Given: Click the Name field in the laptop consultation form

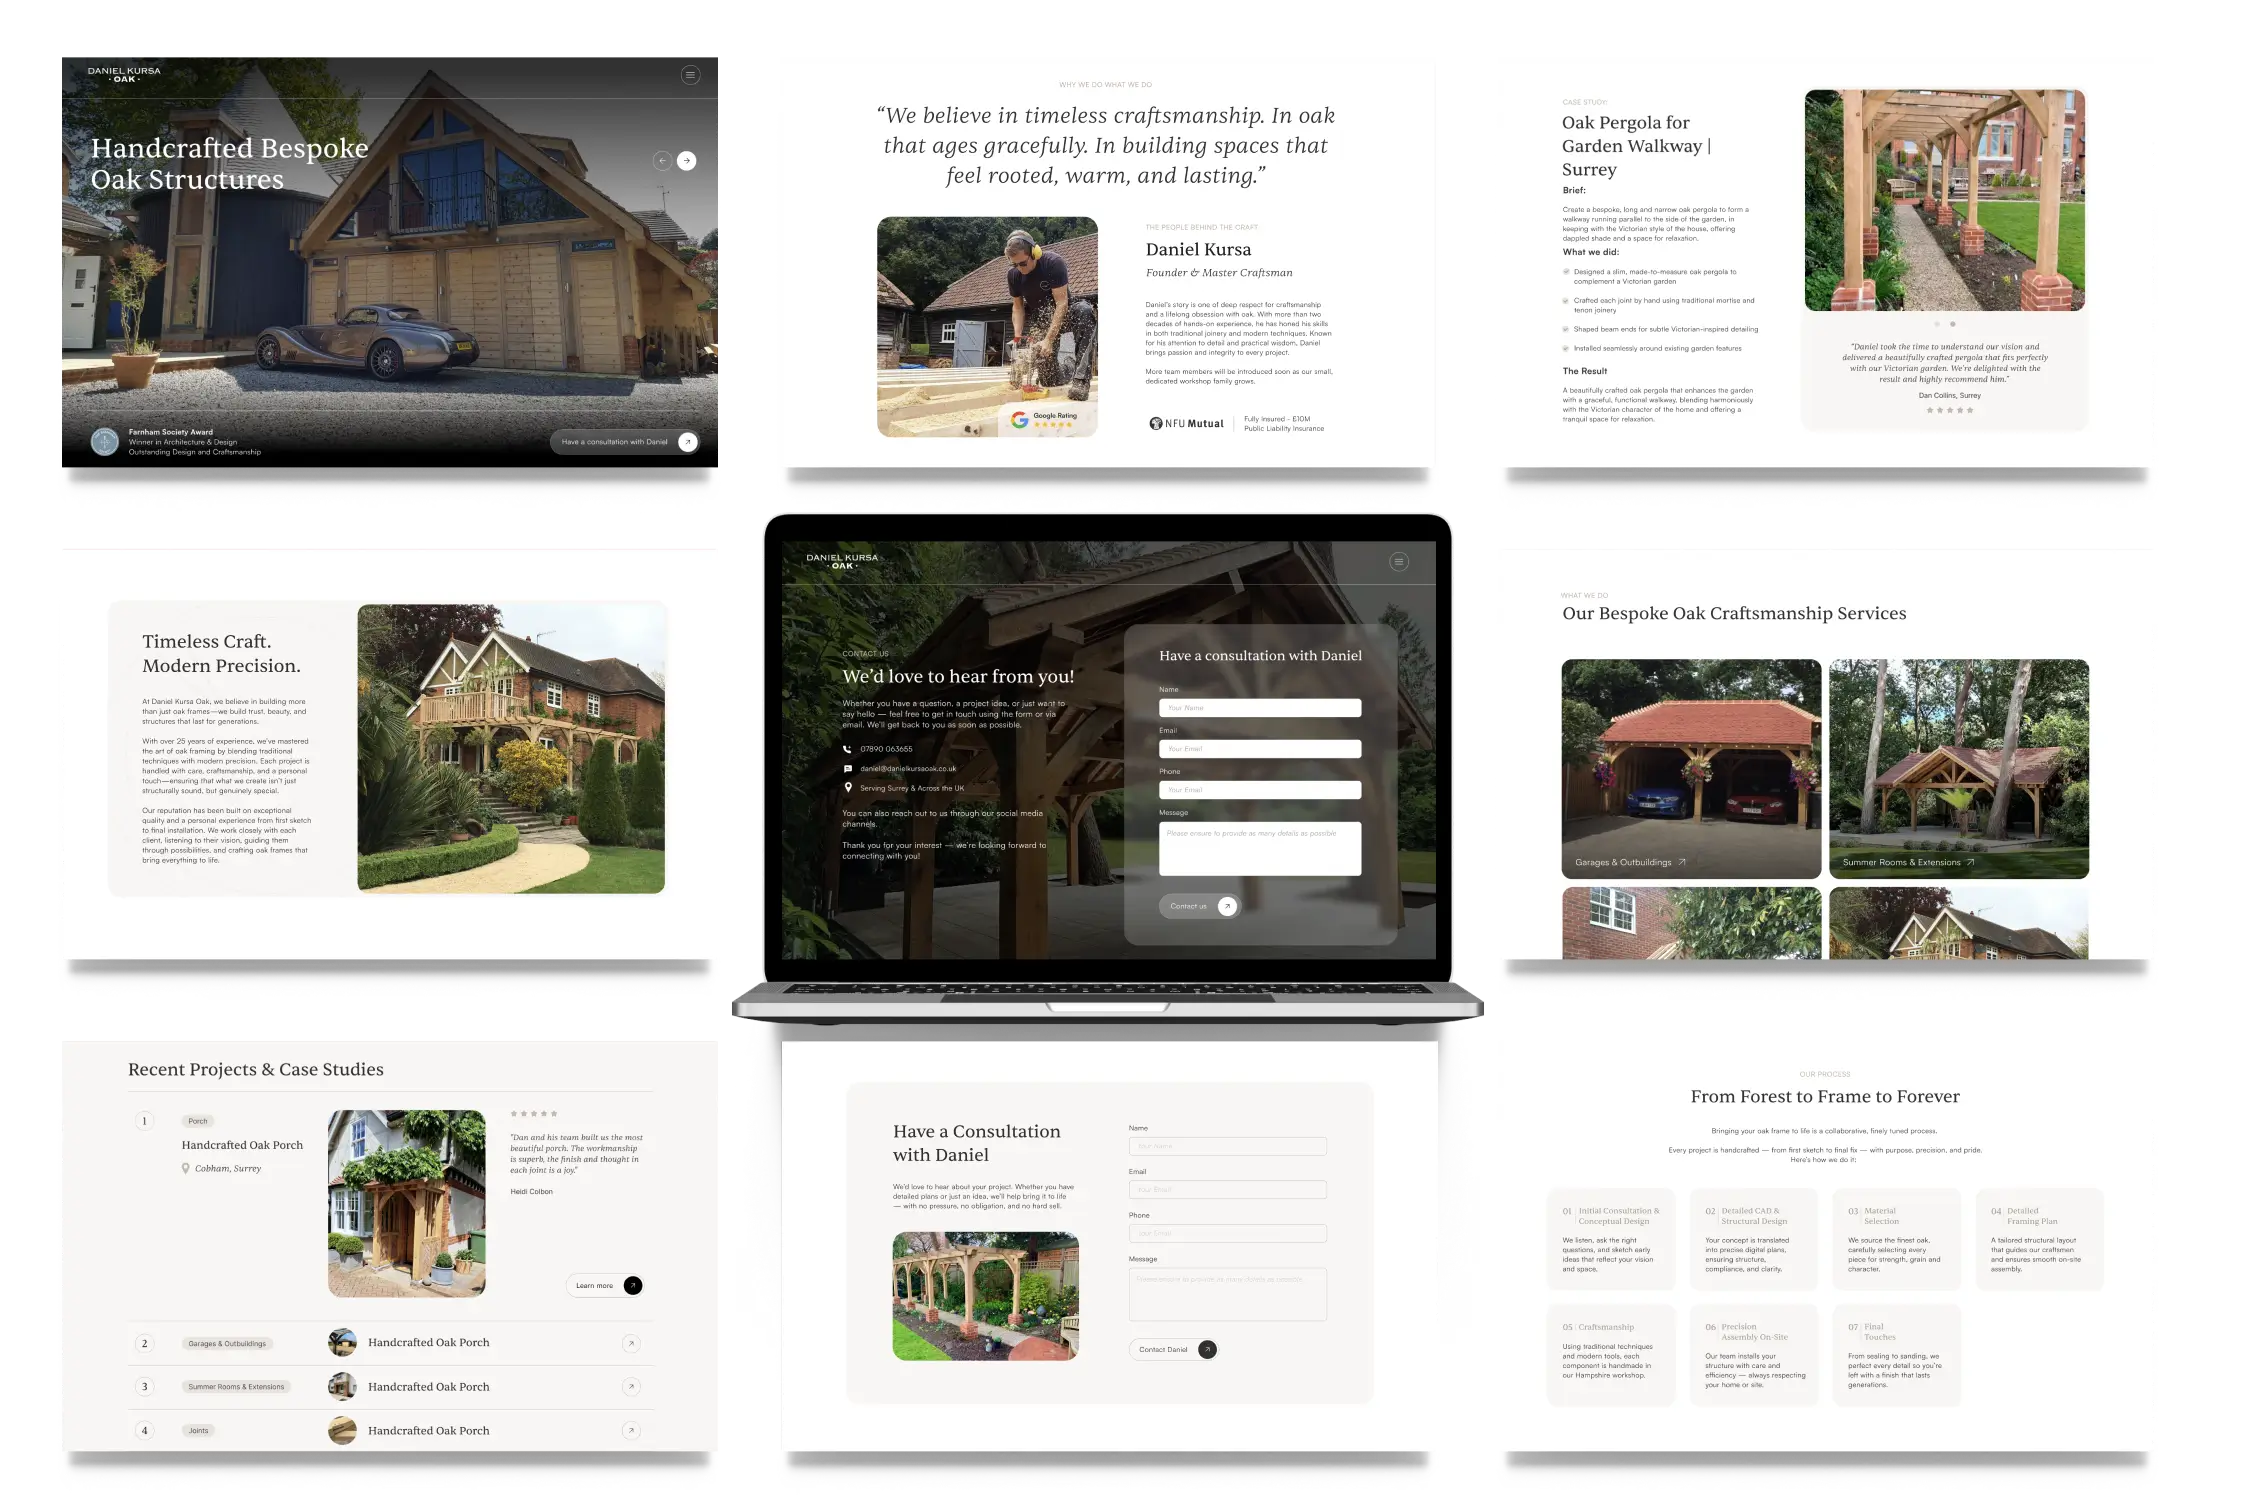Looking at the screenshot, I should 1259,708.
